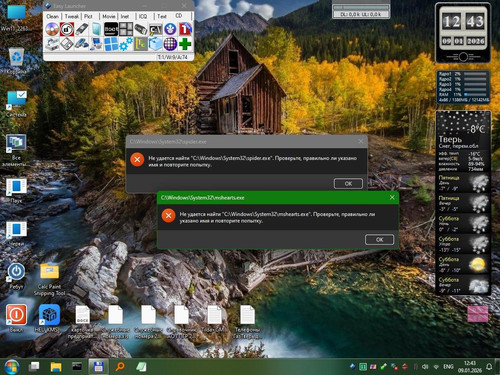The height and width of the screenshot is (375, 500).
Task: Open Task View on the taskbar
Action: pos(34,367)
